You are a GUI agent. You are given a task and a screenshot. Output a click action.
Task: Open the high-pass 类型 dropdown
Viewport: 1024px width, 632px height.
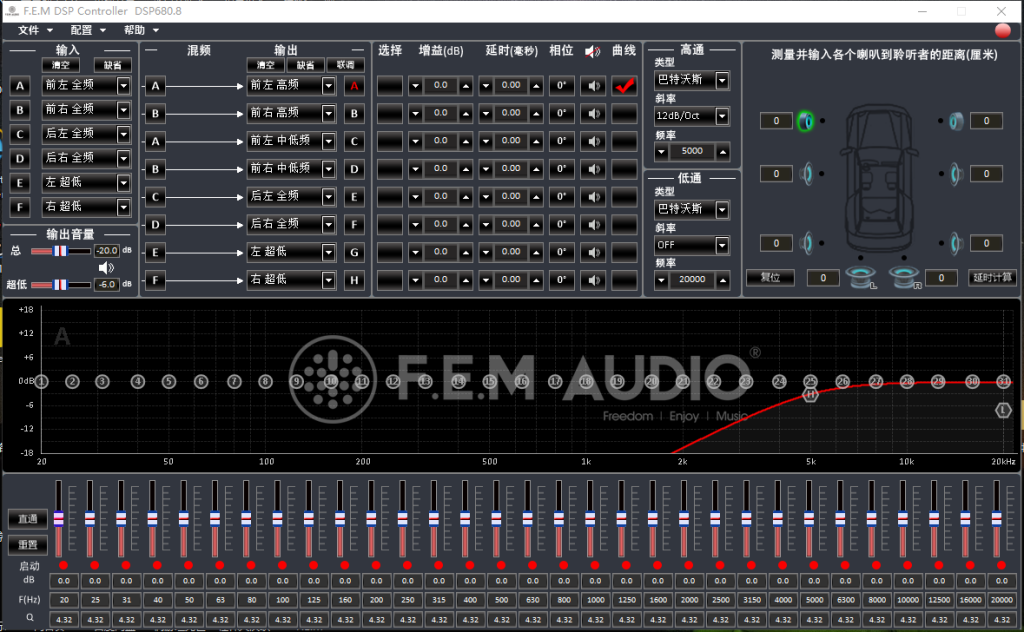722,80
